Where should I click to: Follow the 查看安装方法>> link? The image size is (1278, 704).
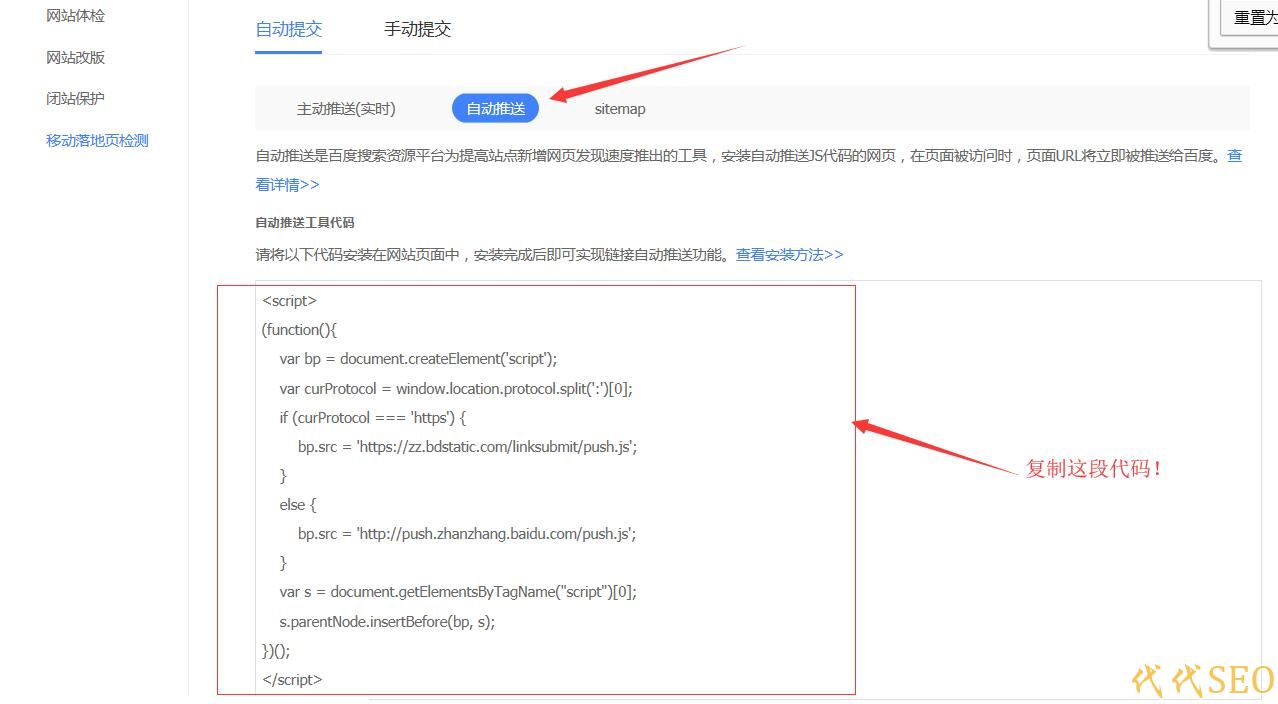tap(789, 255)
